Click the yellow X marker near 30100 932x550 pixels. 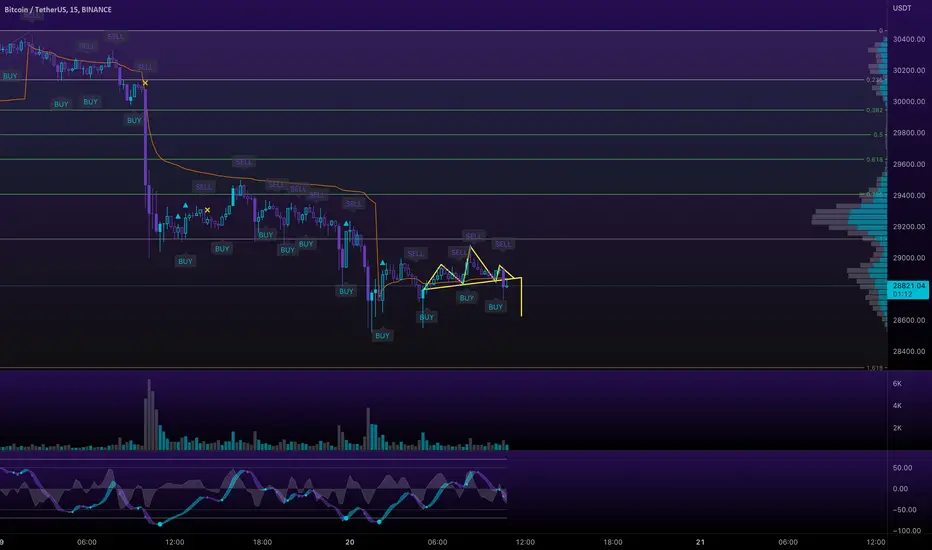click(146, 83)
